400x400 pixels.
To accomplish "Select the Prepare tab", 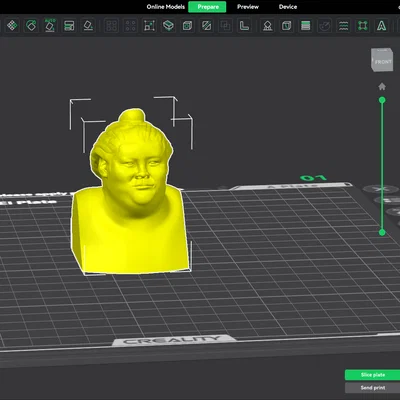I will point(207,7).
